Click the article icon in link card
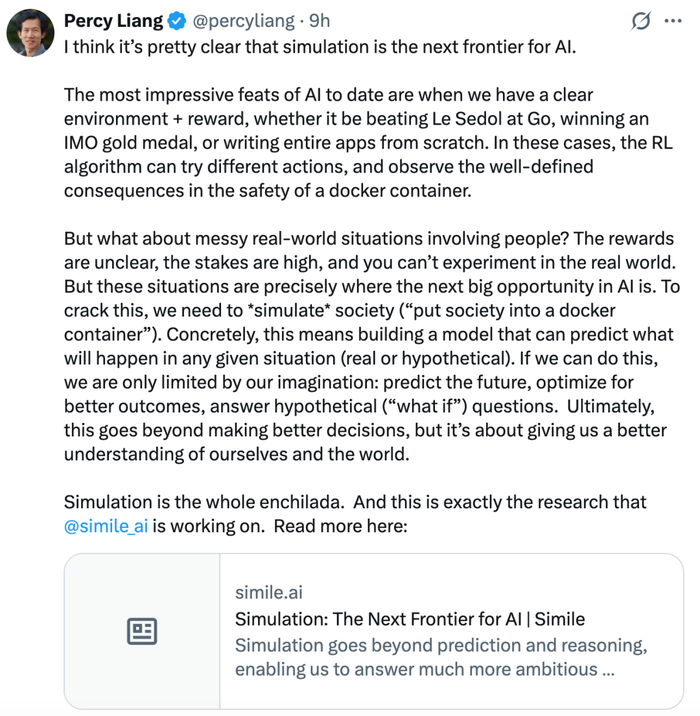The width and height of the screenshot is (700, 716). click(x=142, y=631)
